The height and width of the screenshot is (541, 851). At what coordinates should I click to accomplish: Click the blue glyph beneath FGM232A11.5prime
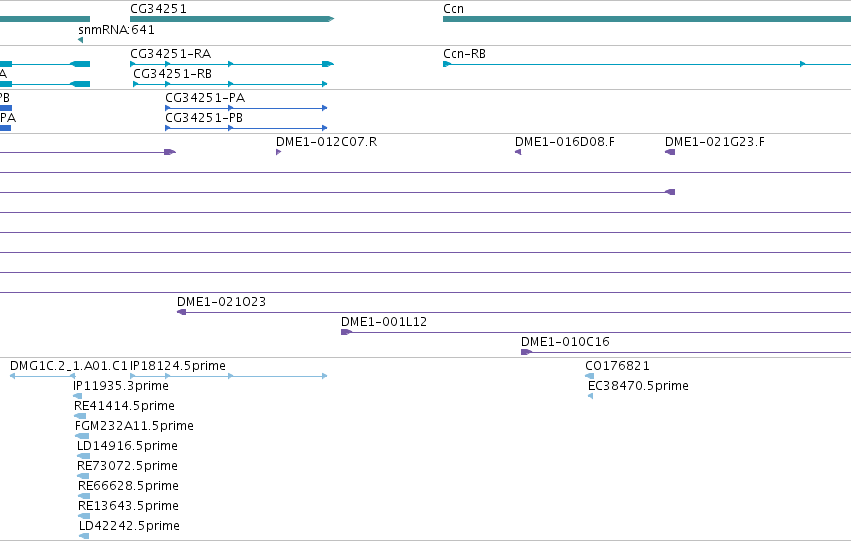point(82,436)
